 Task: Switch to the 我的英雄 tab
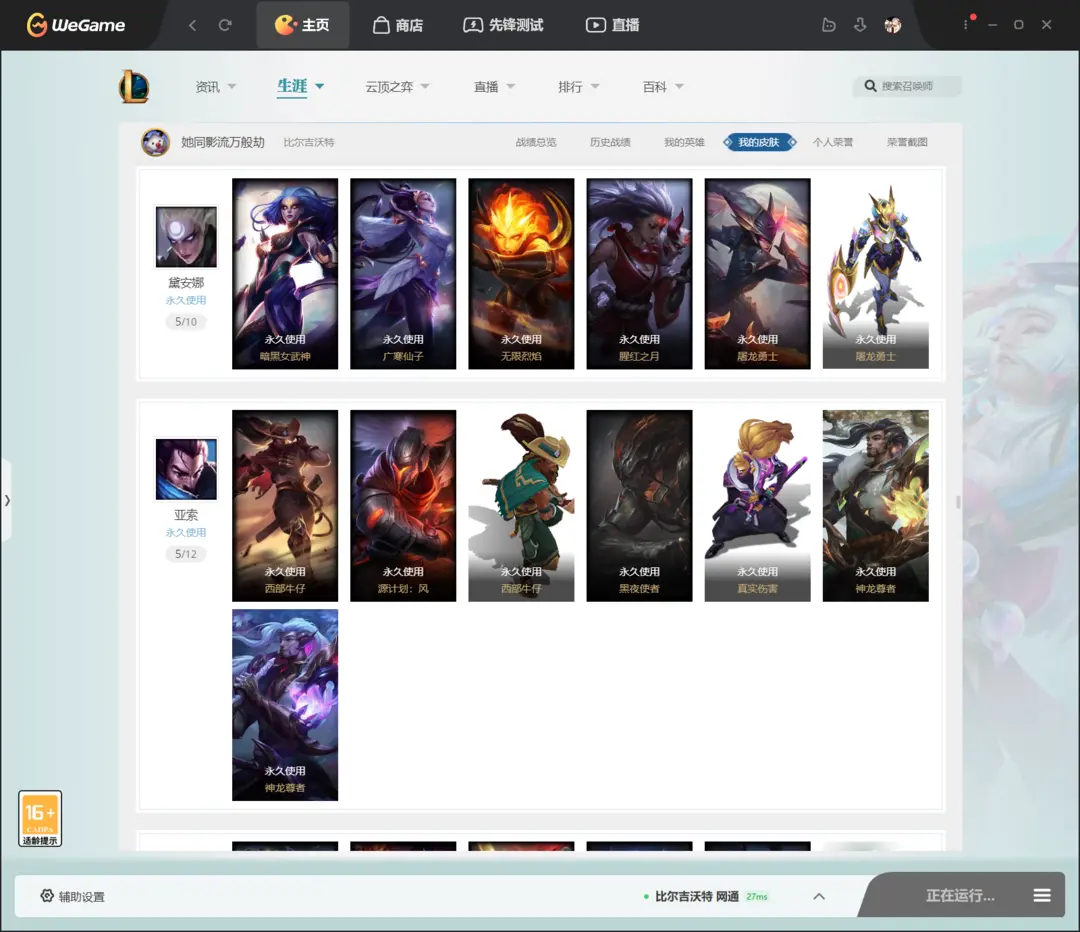[x=684, y=143]
